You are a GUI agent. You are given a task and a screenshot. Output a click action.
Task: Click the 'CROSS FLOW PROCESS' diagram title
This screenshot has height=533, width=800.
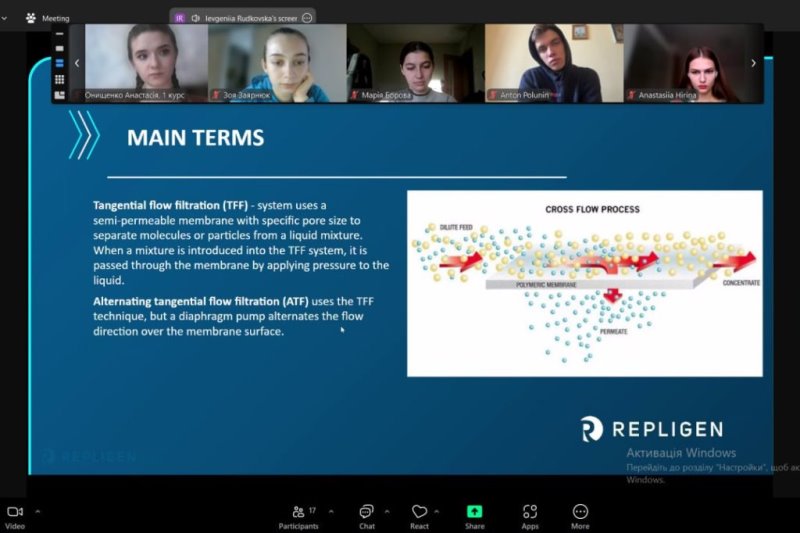(592, 209)
